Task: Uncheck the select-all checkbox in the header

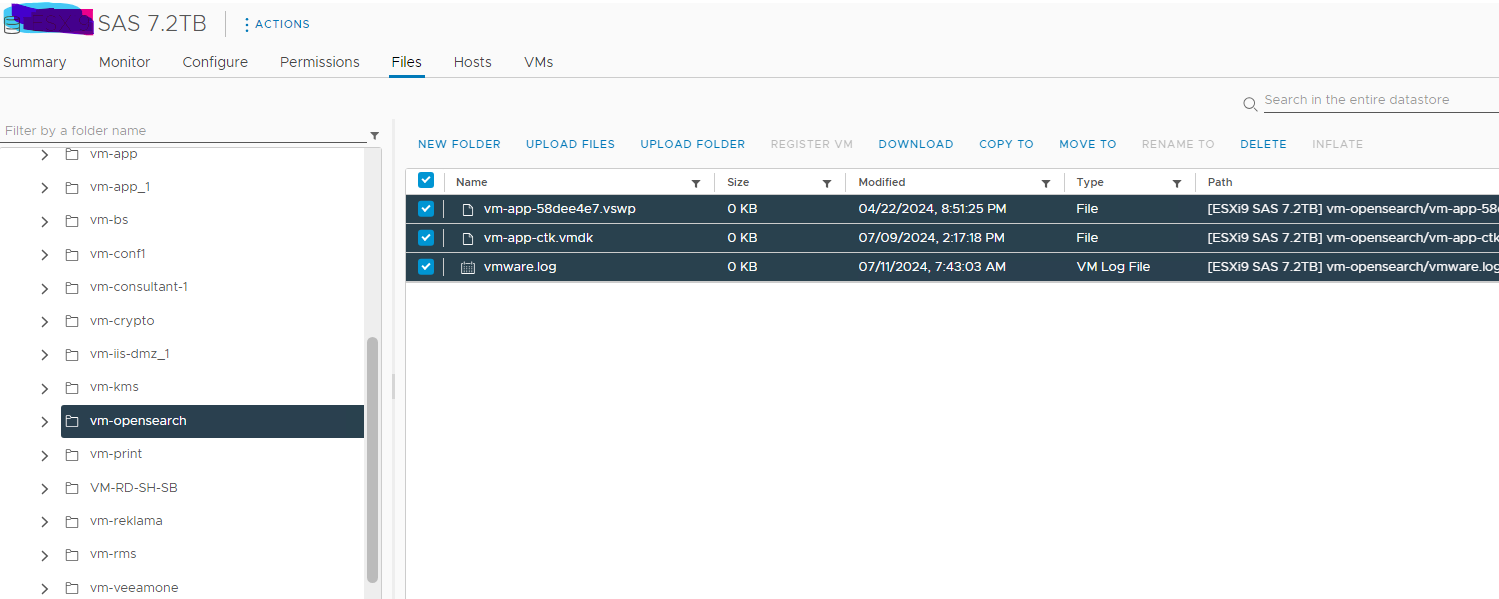Action: (425, 179)
